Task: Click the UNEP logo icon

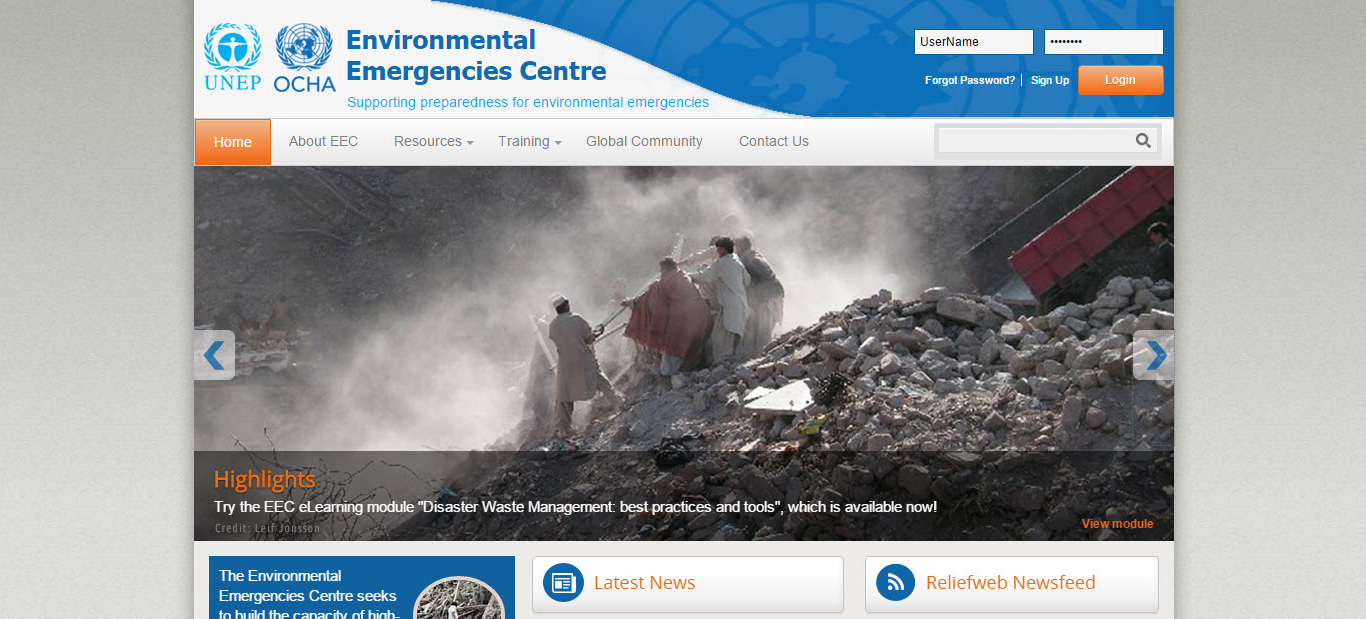Action: (x=232, y=58)
